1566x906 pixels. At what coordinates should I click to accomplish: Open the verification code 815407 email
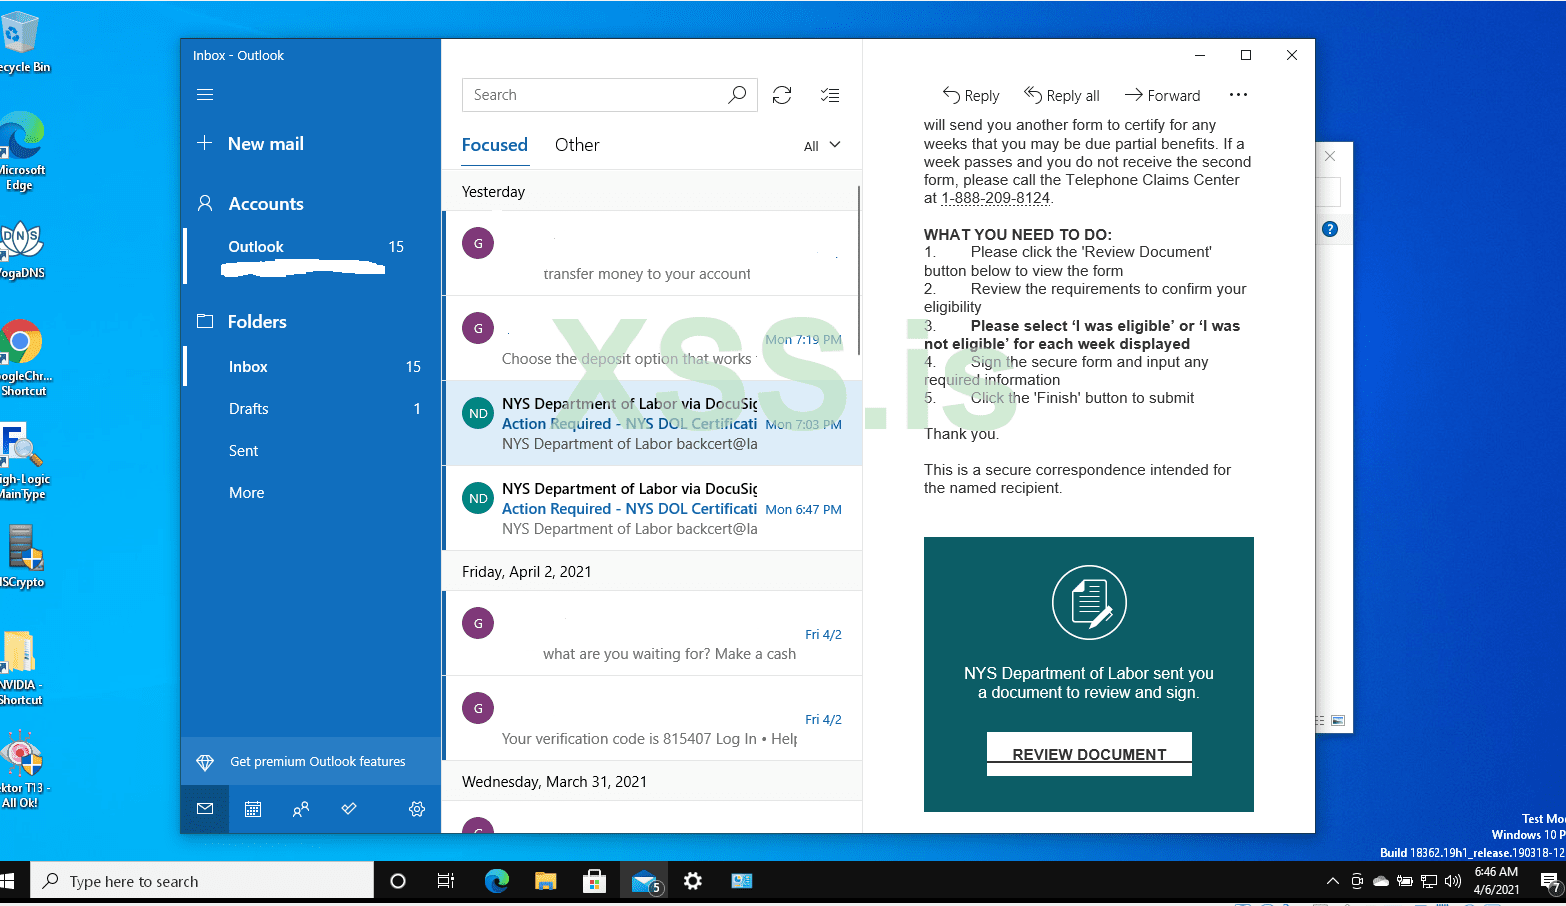(652, 719)
